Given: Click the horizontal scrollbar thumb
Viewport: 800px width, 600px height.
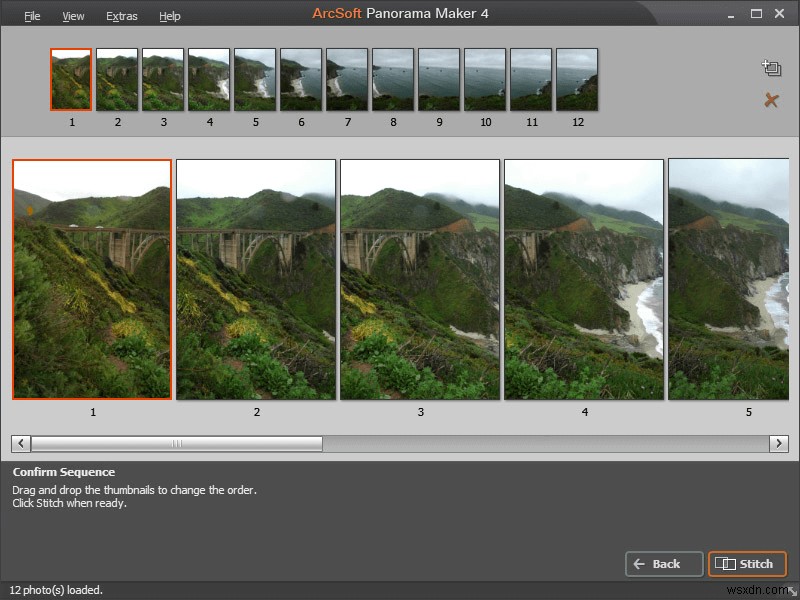Looking at the screenshot, I should (177, 443).
